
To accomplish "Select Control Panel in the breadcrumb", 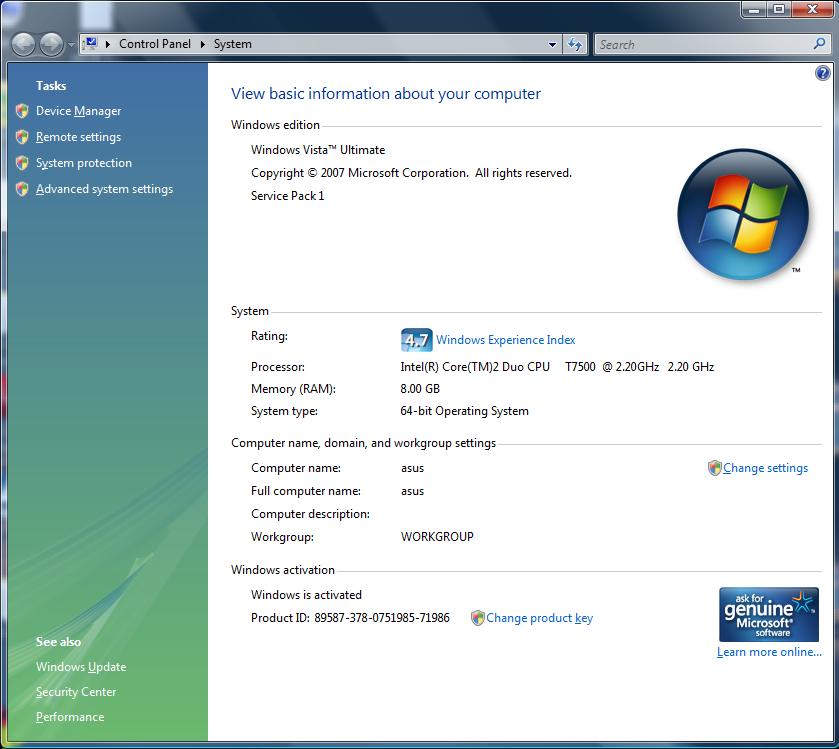I will point(155,44).
